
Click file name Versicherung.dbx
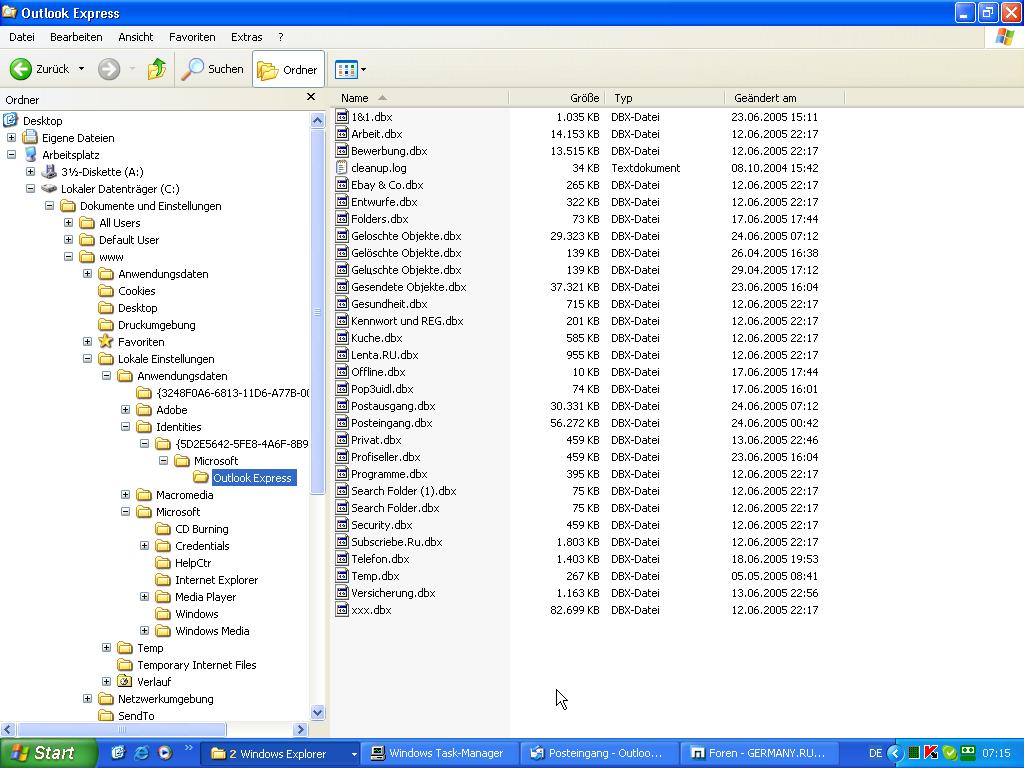393,592
